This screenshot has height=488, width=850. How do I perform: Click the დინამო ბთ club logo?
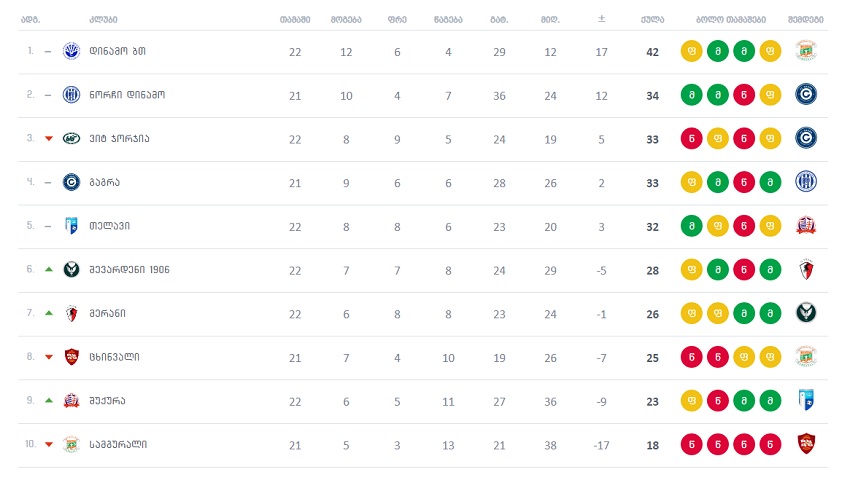pyautogui.click(x=71, y=51)
